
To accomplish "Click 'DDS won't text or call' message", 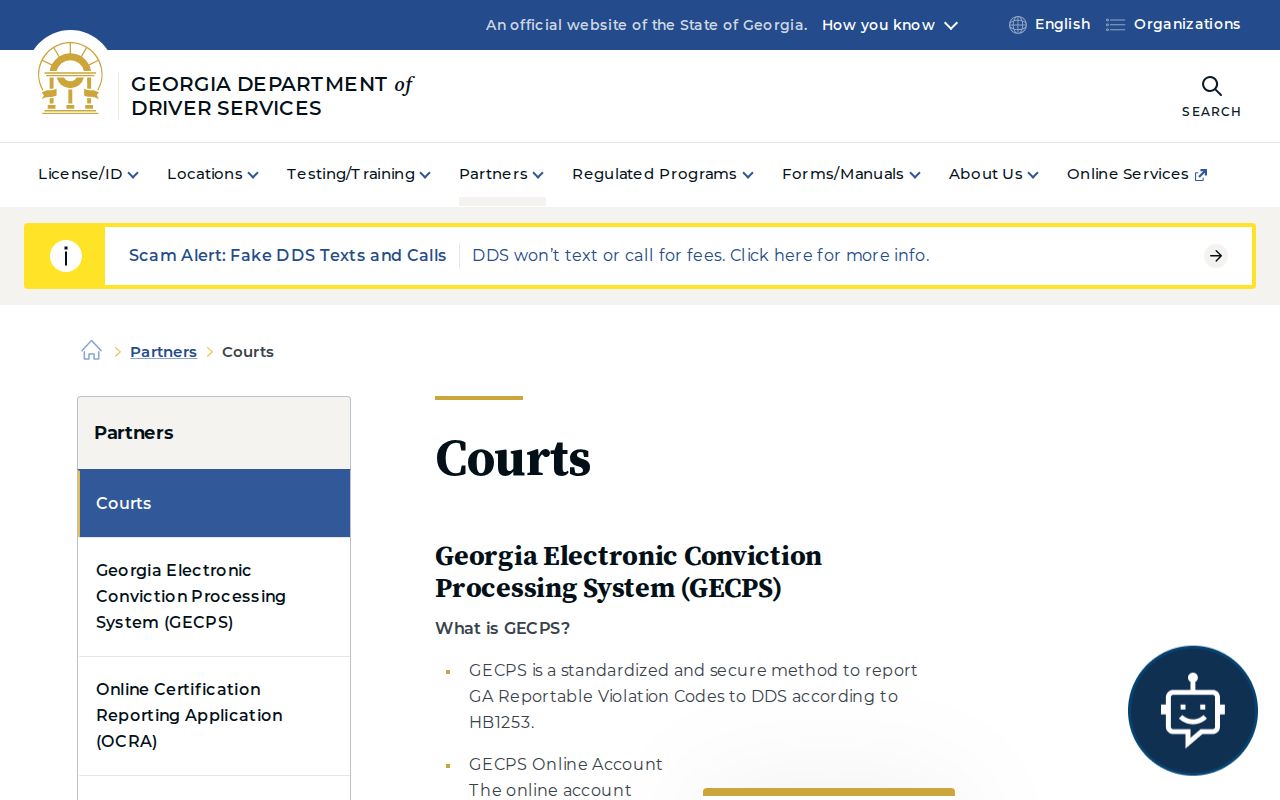I will [700, 256].
